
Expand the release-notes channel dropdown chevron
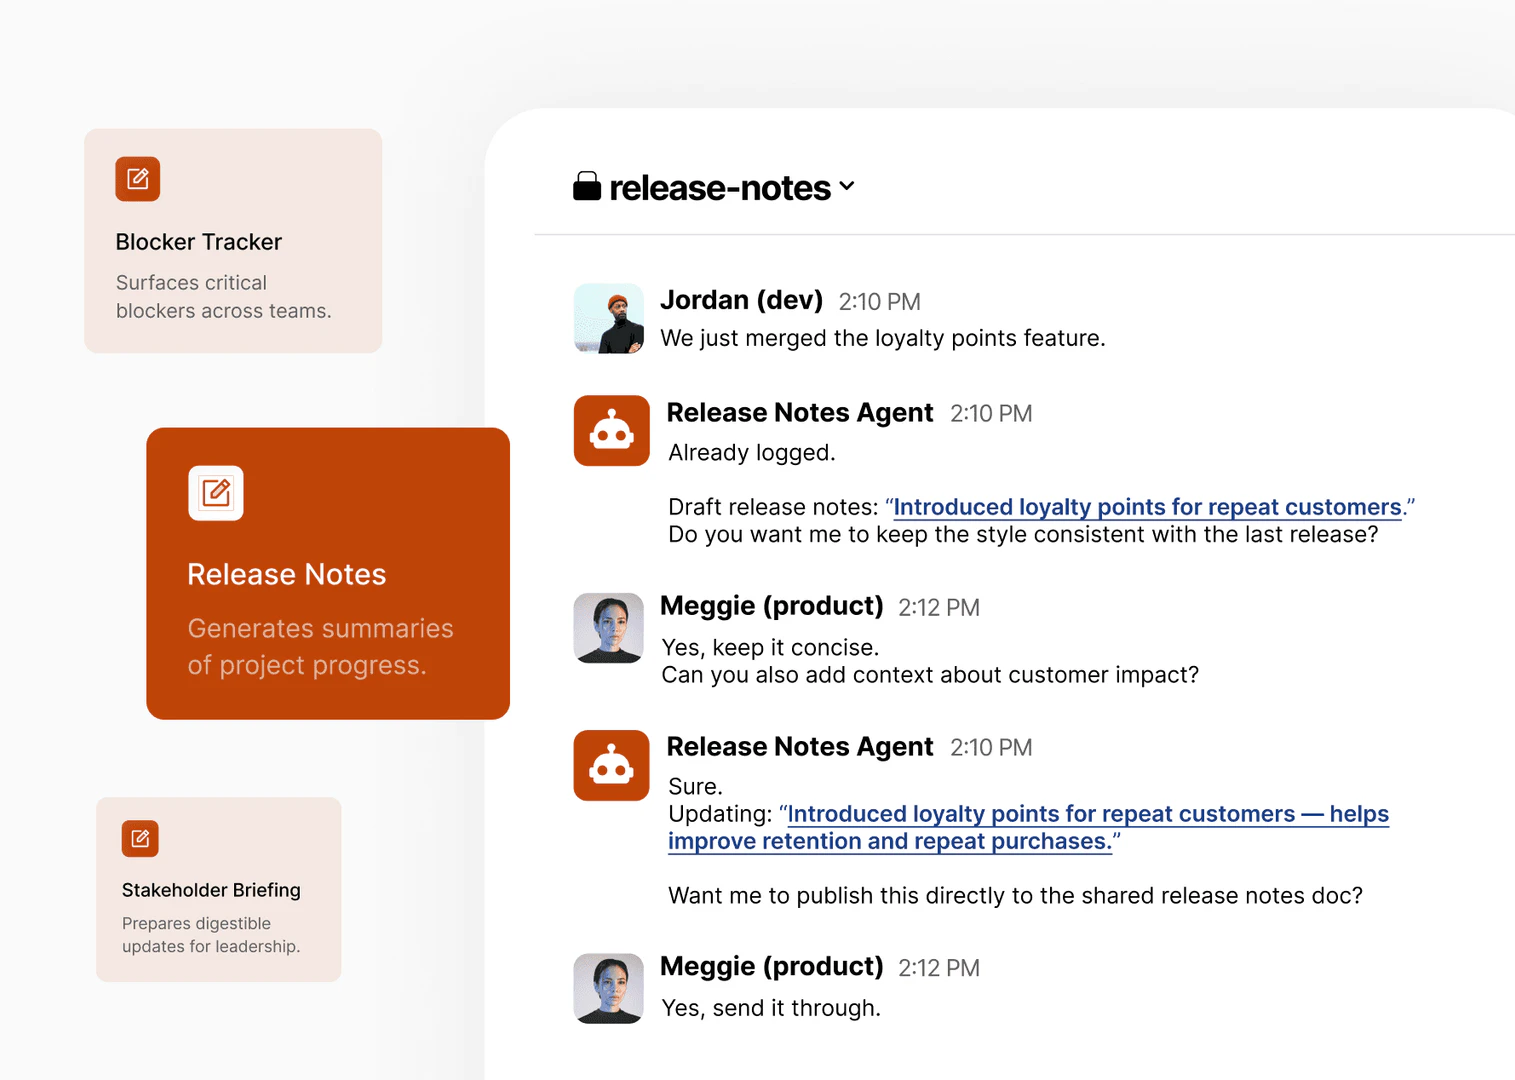(x=847, y=186)
